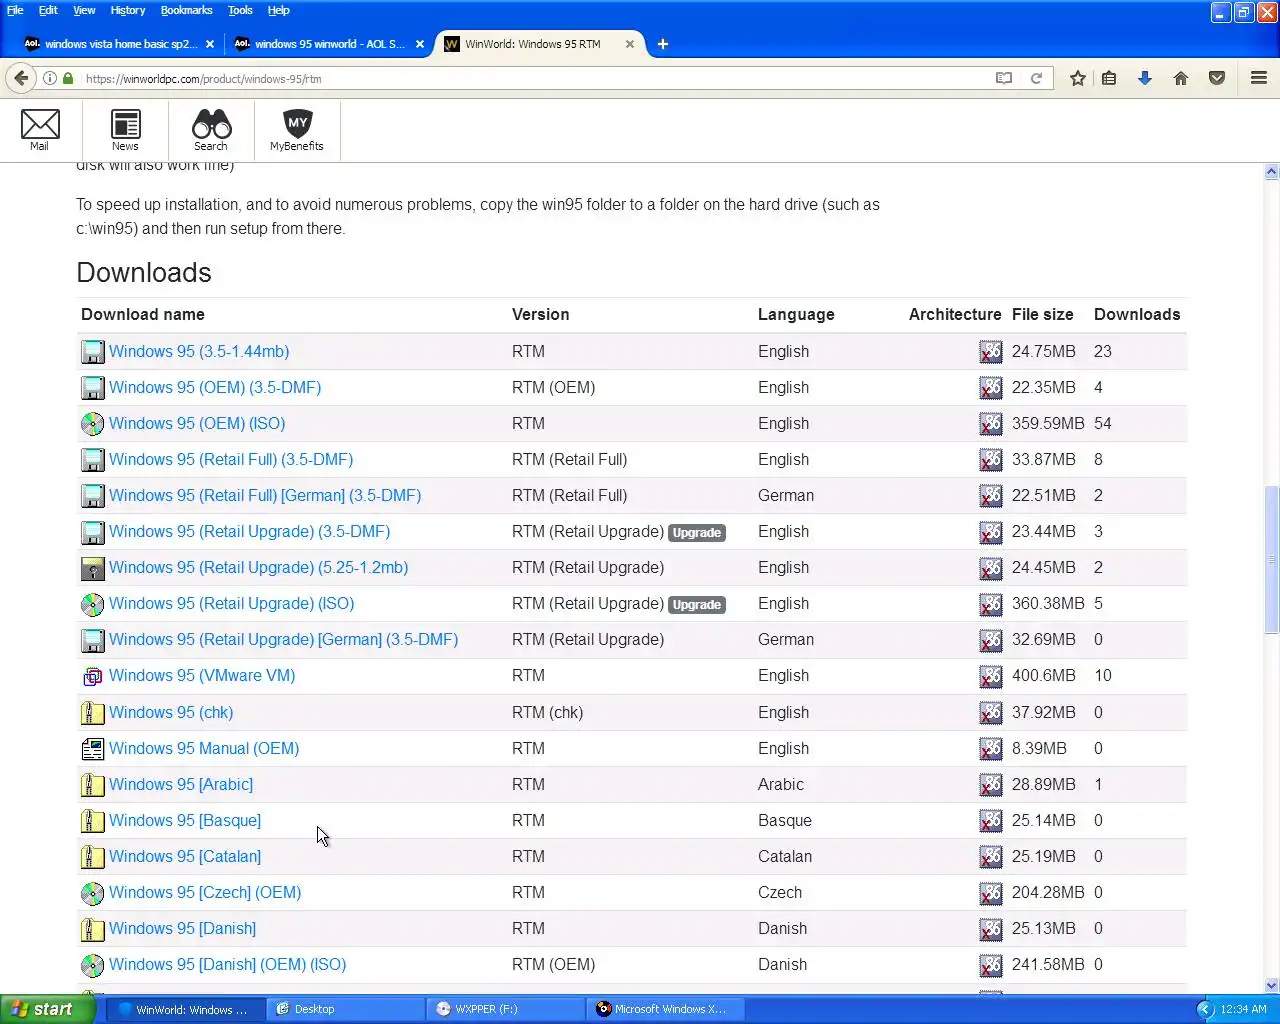This screenshot has width=1280, height=1024.
Task: Click the scrollbar down arrow
Action: click(x=1272, y=985)
